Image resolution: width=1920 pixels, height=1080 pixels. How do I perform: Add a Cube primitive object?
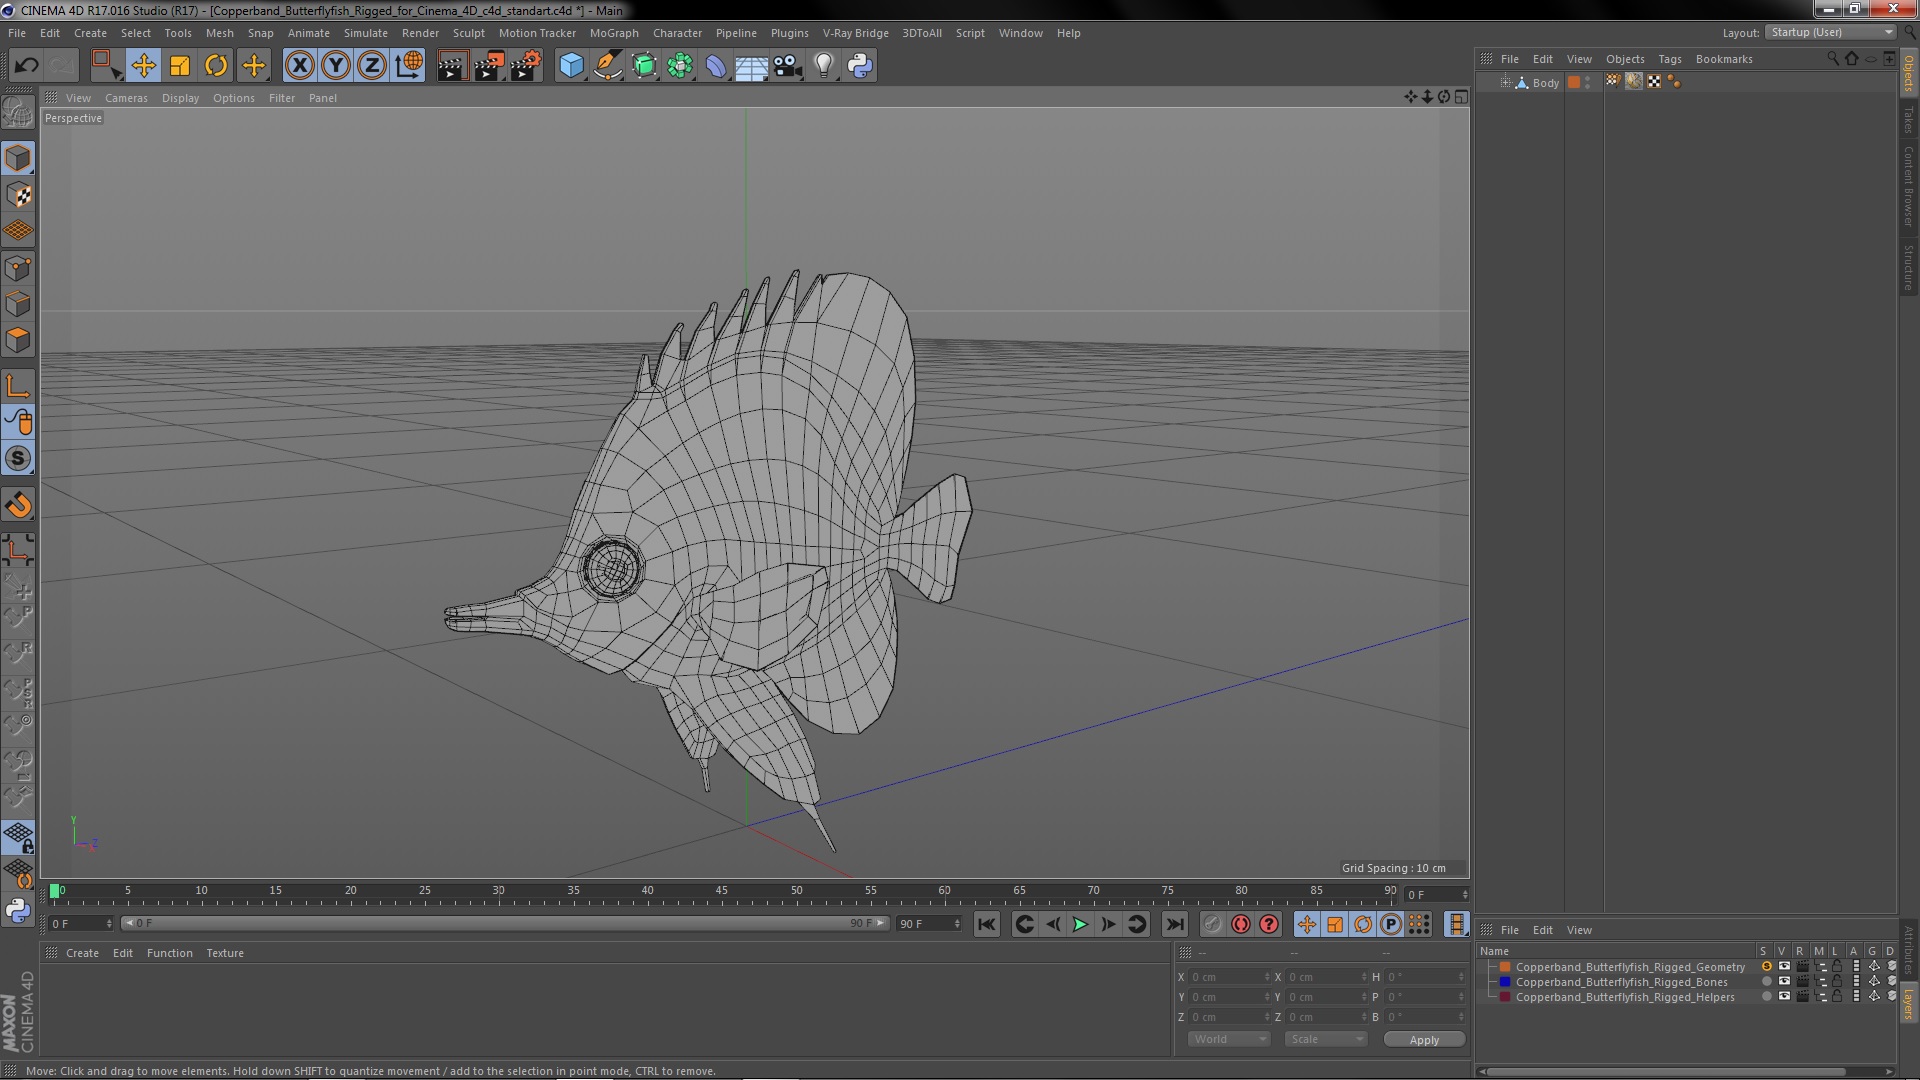coord(571,66)
